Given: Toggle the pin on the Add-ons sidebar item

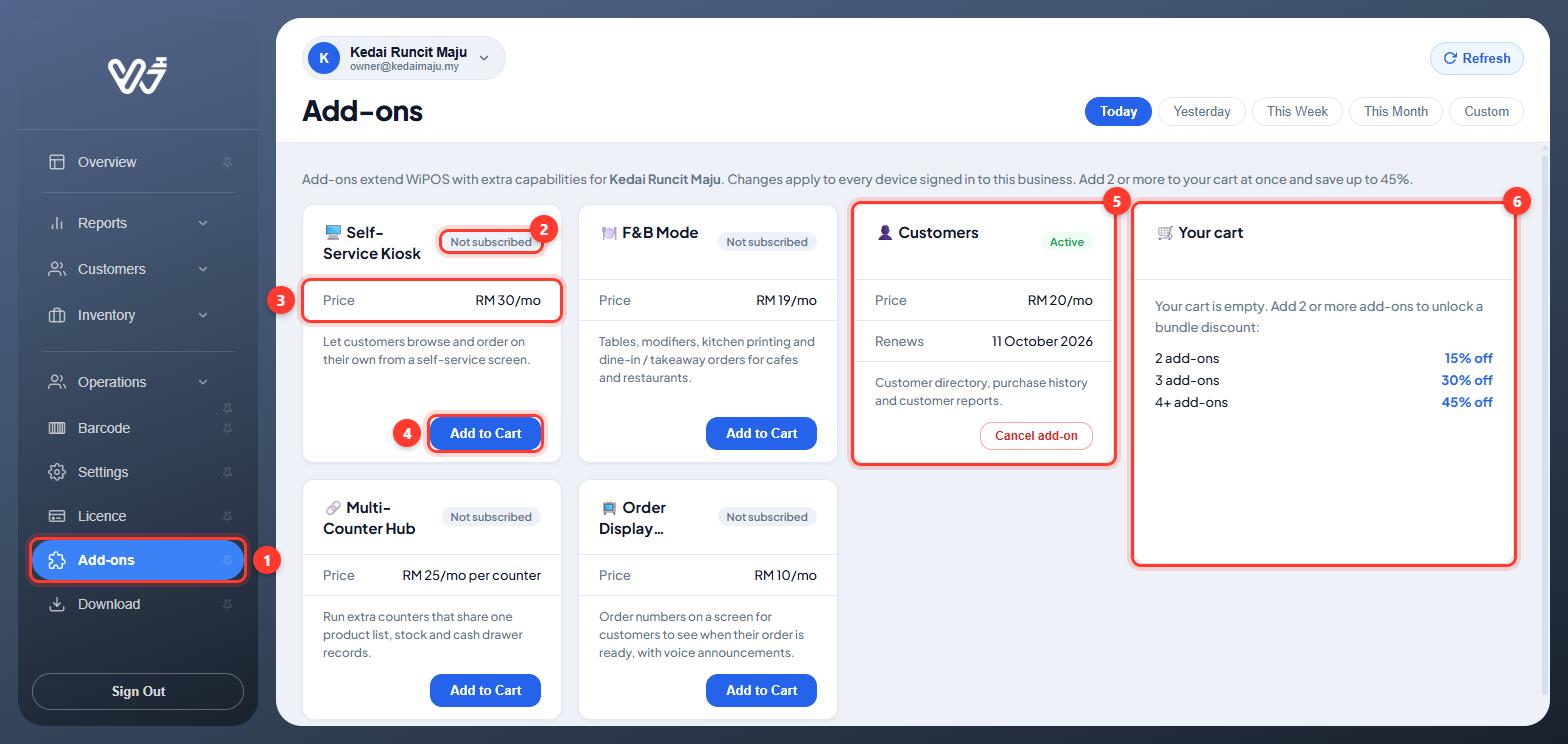Looking at the screenshot, I should tap(227, 560).
